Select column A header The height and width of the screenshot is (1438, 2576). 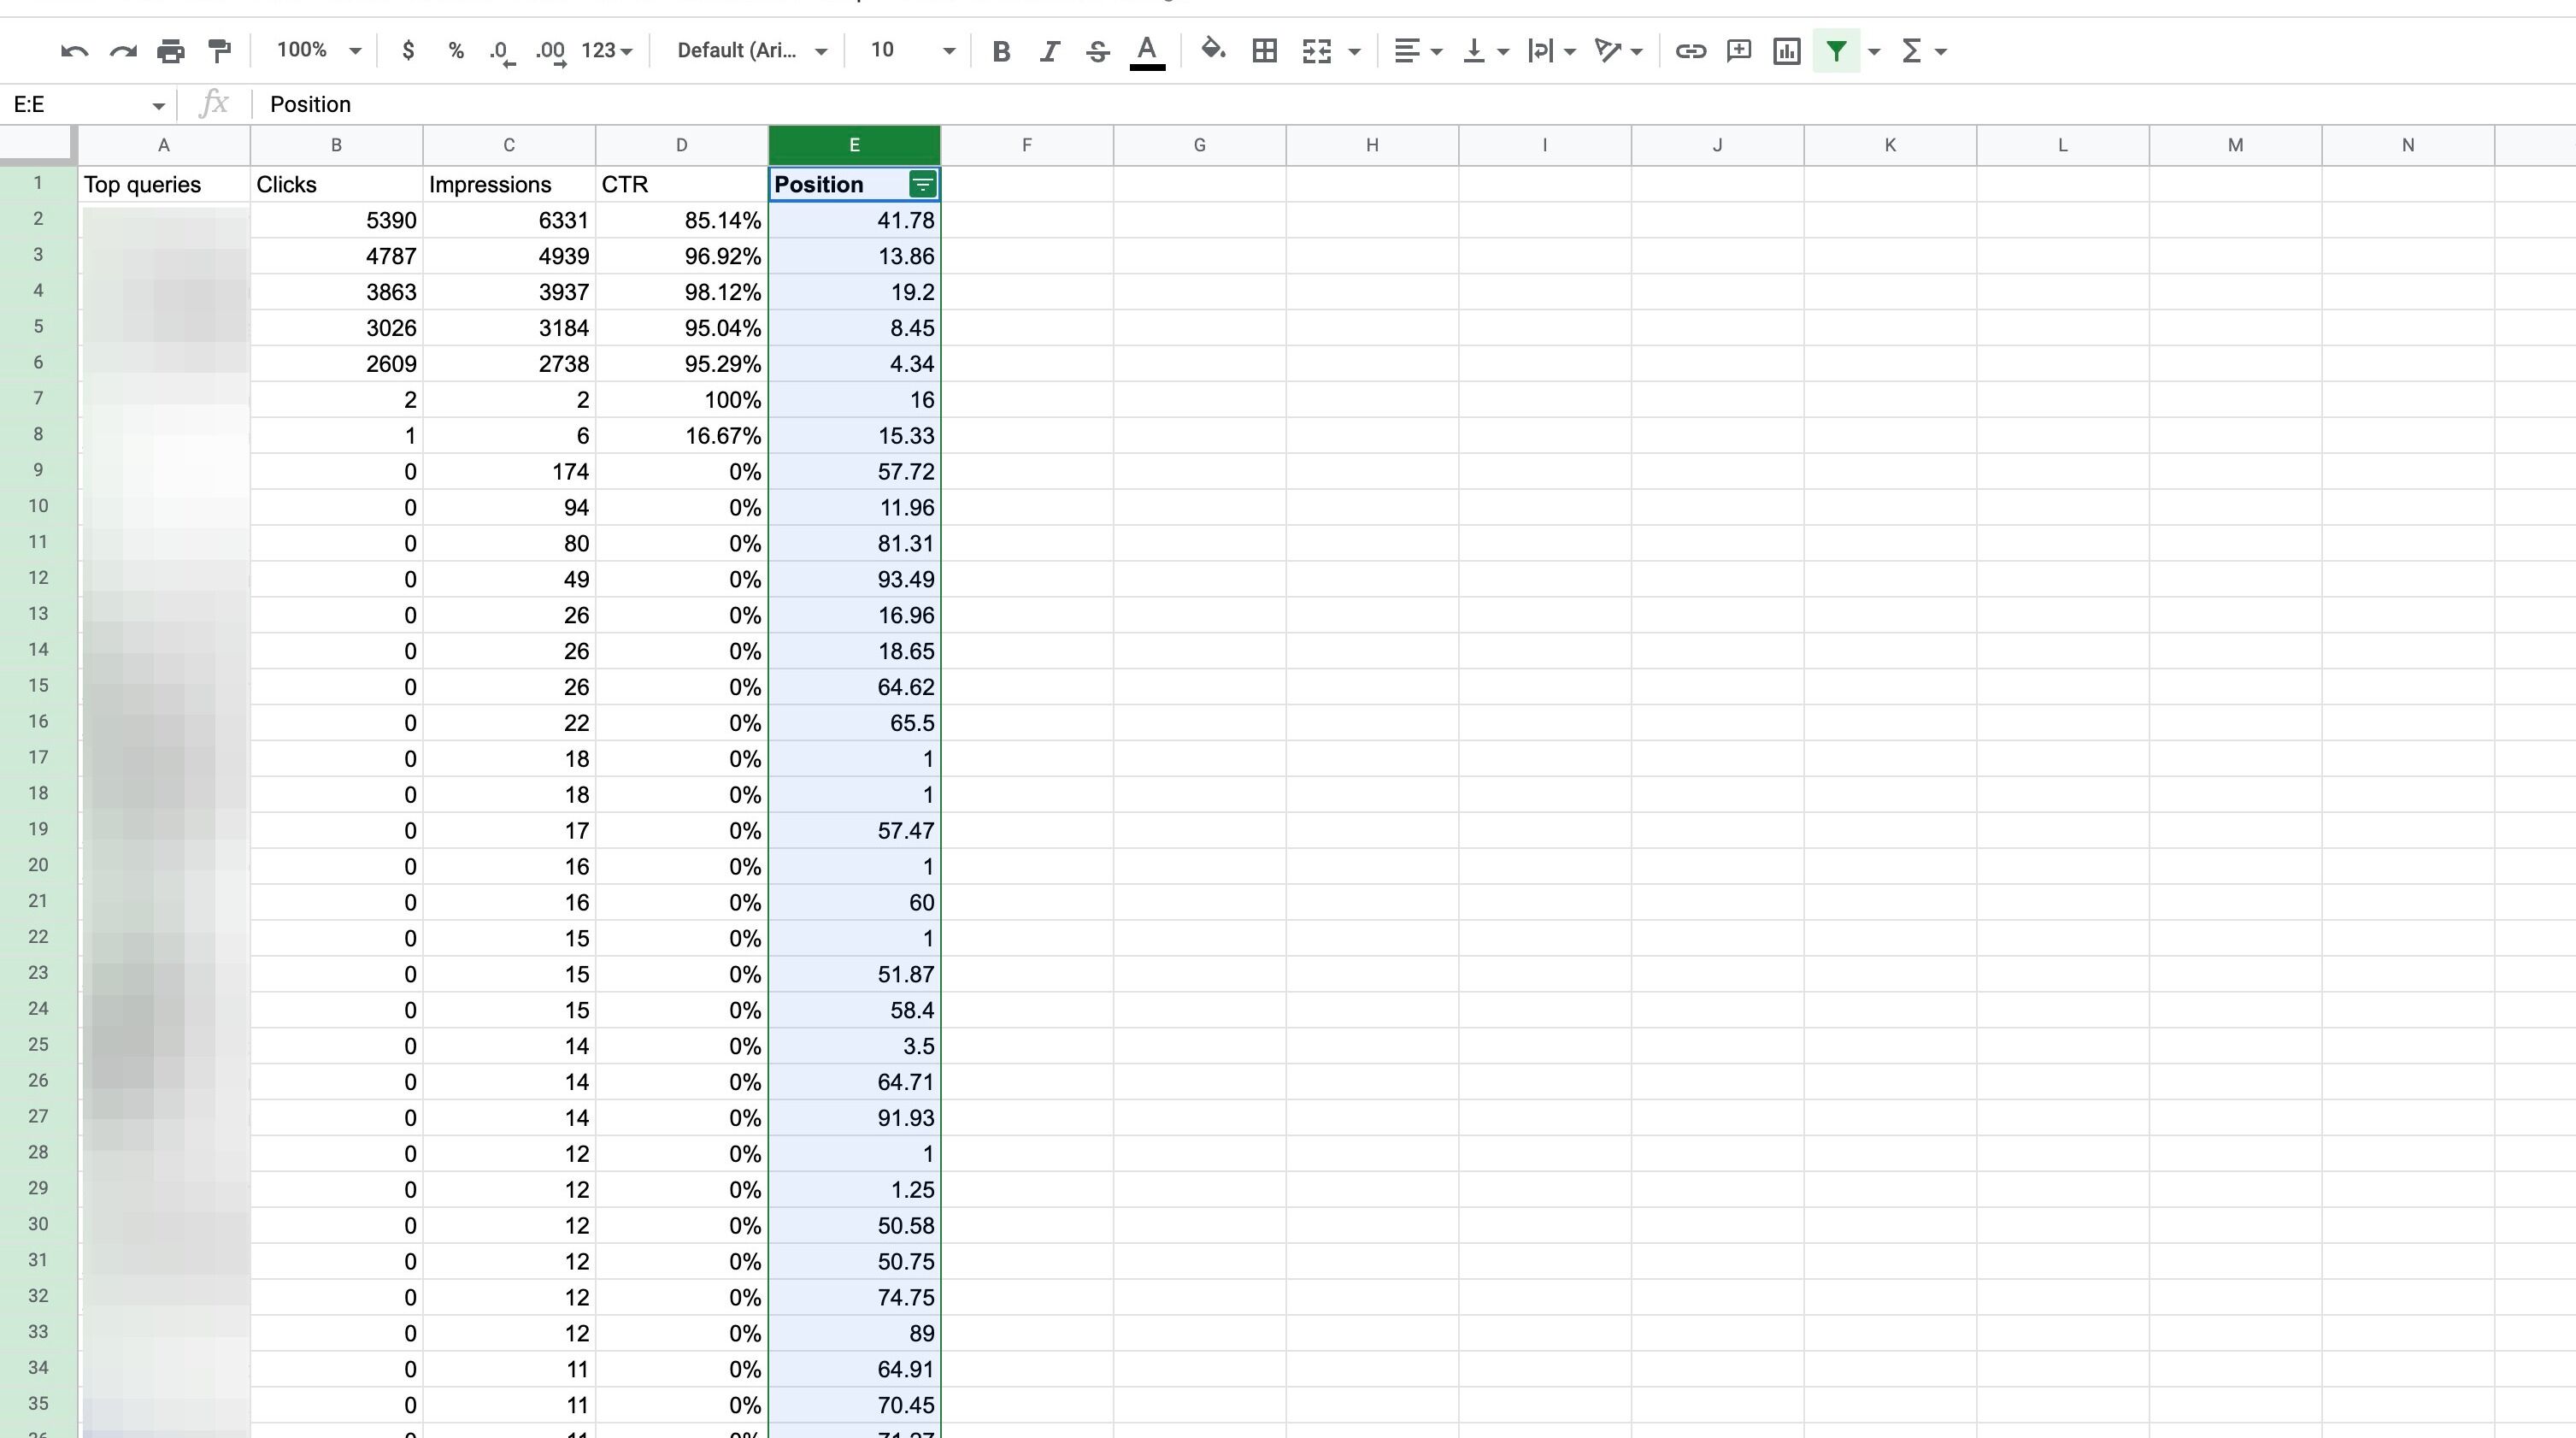click(164, 145)
